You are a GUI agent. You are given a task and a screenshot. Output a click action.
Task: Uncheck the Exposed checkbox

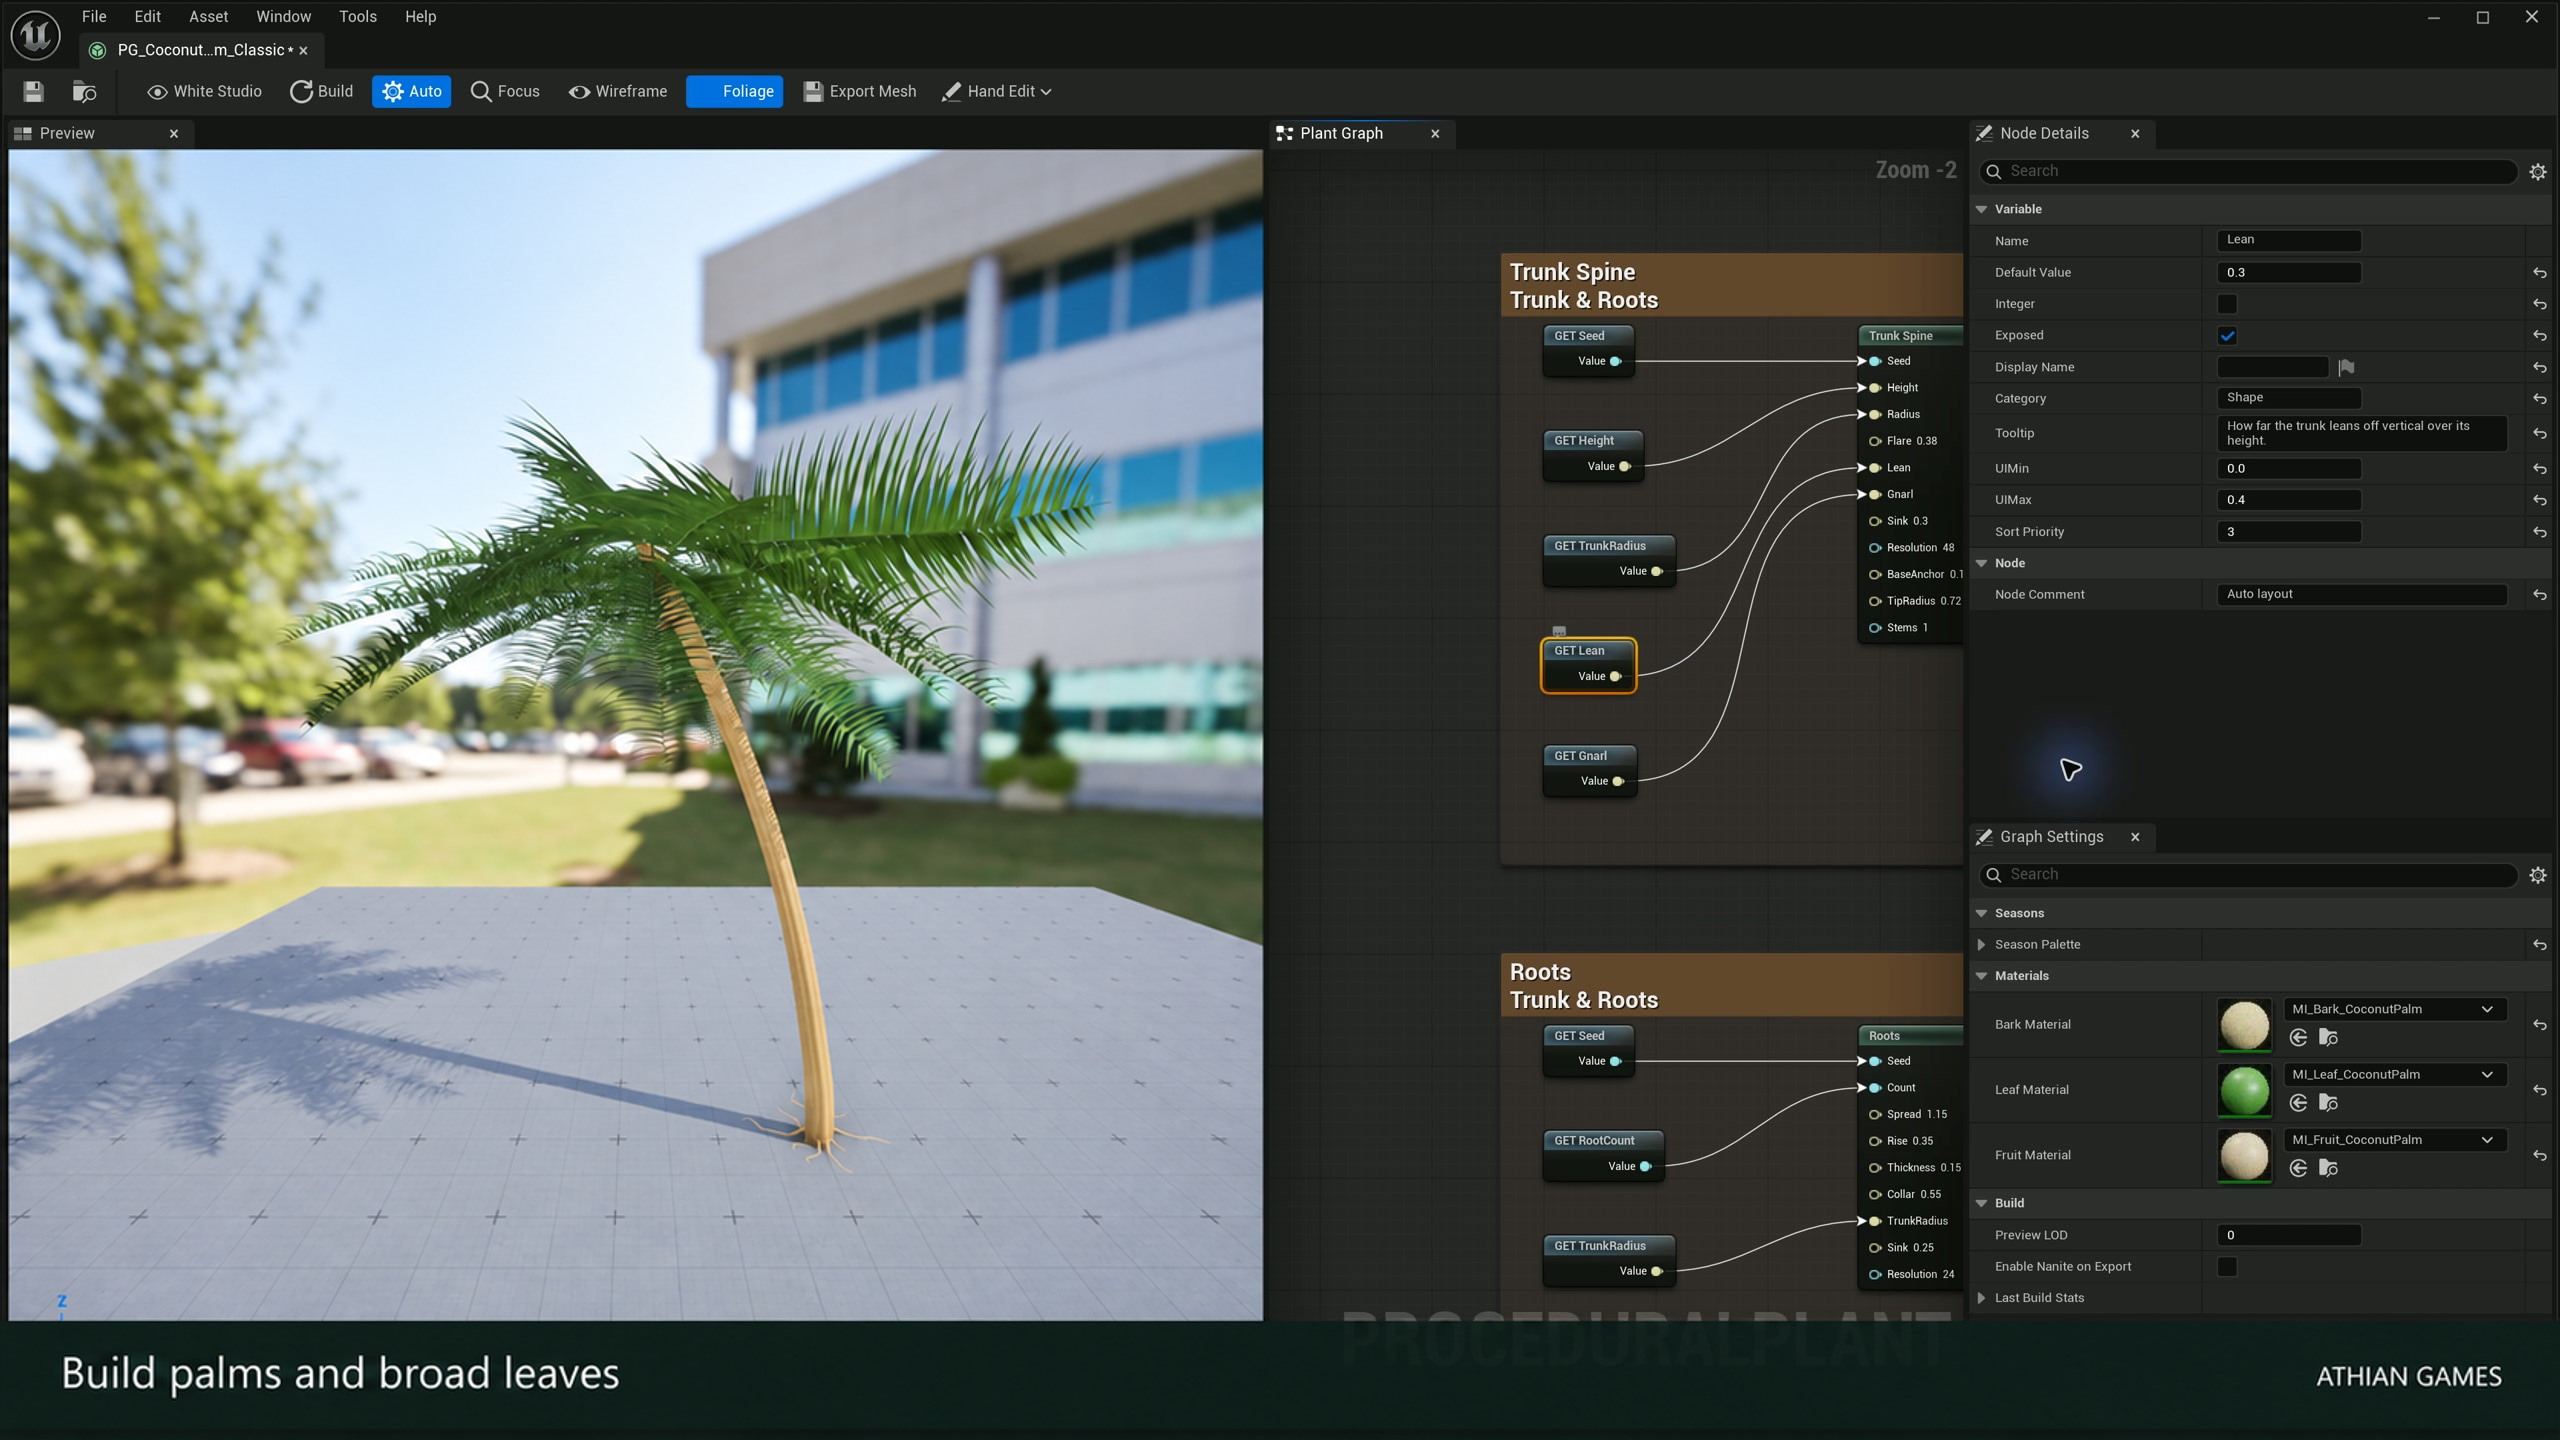point(2227,336)
